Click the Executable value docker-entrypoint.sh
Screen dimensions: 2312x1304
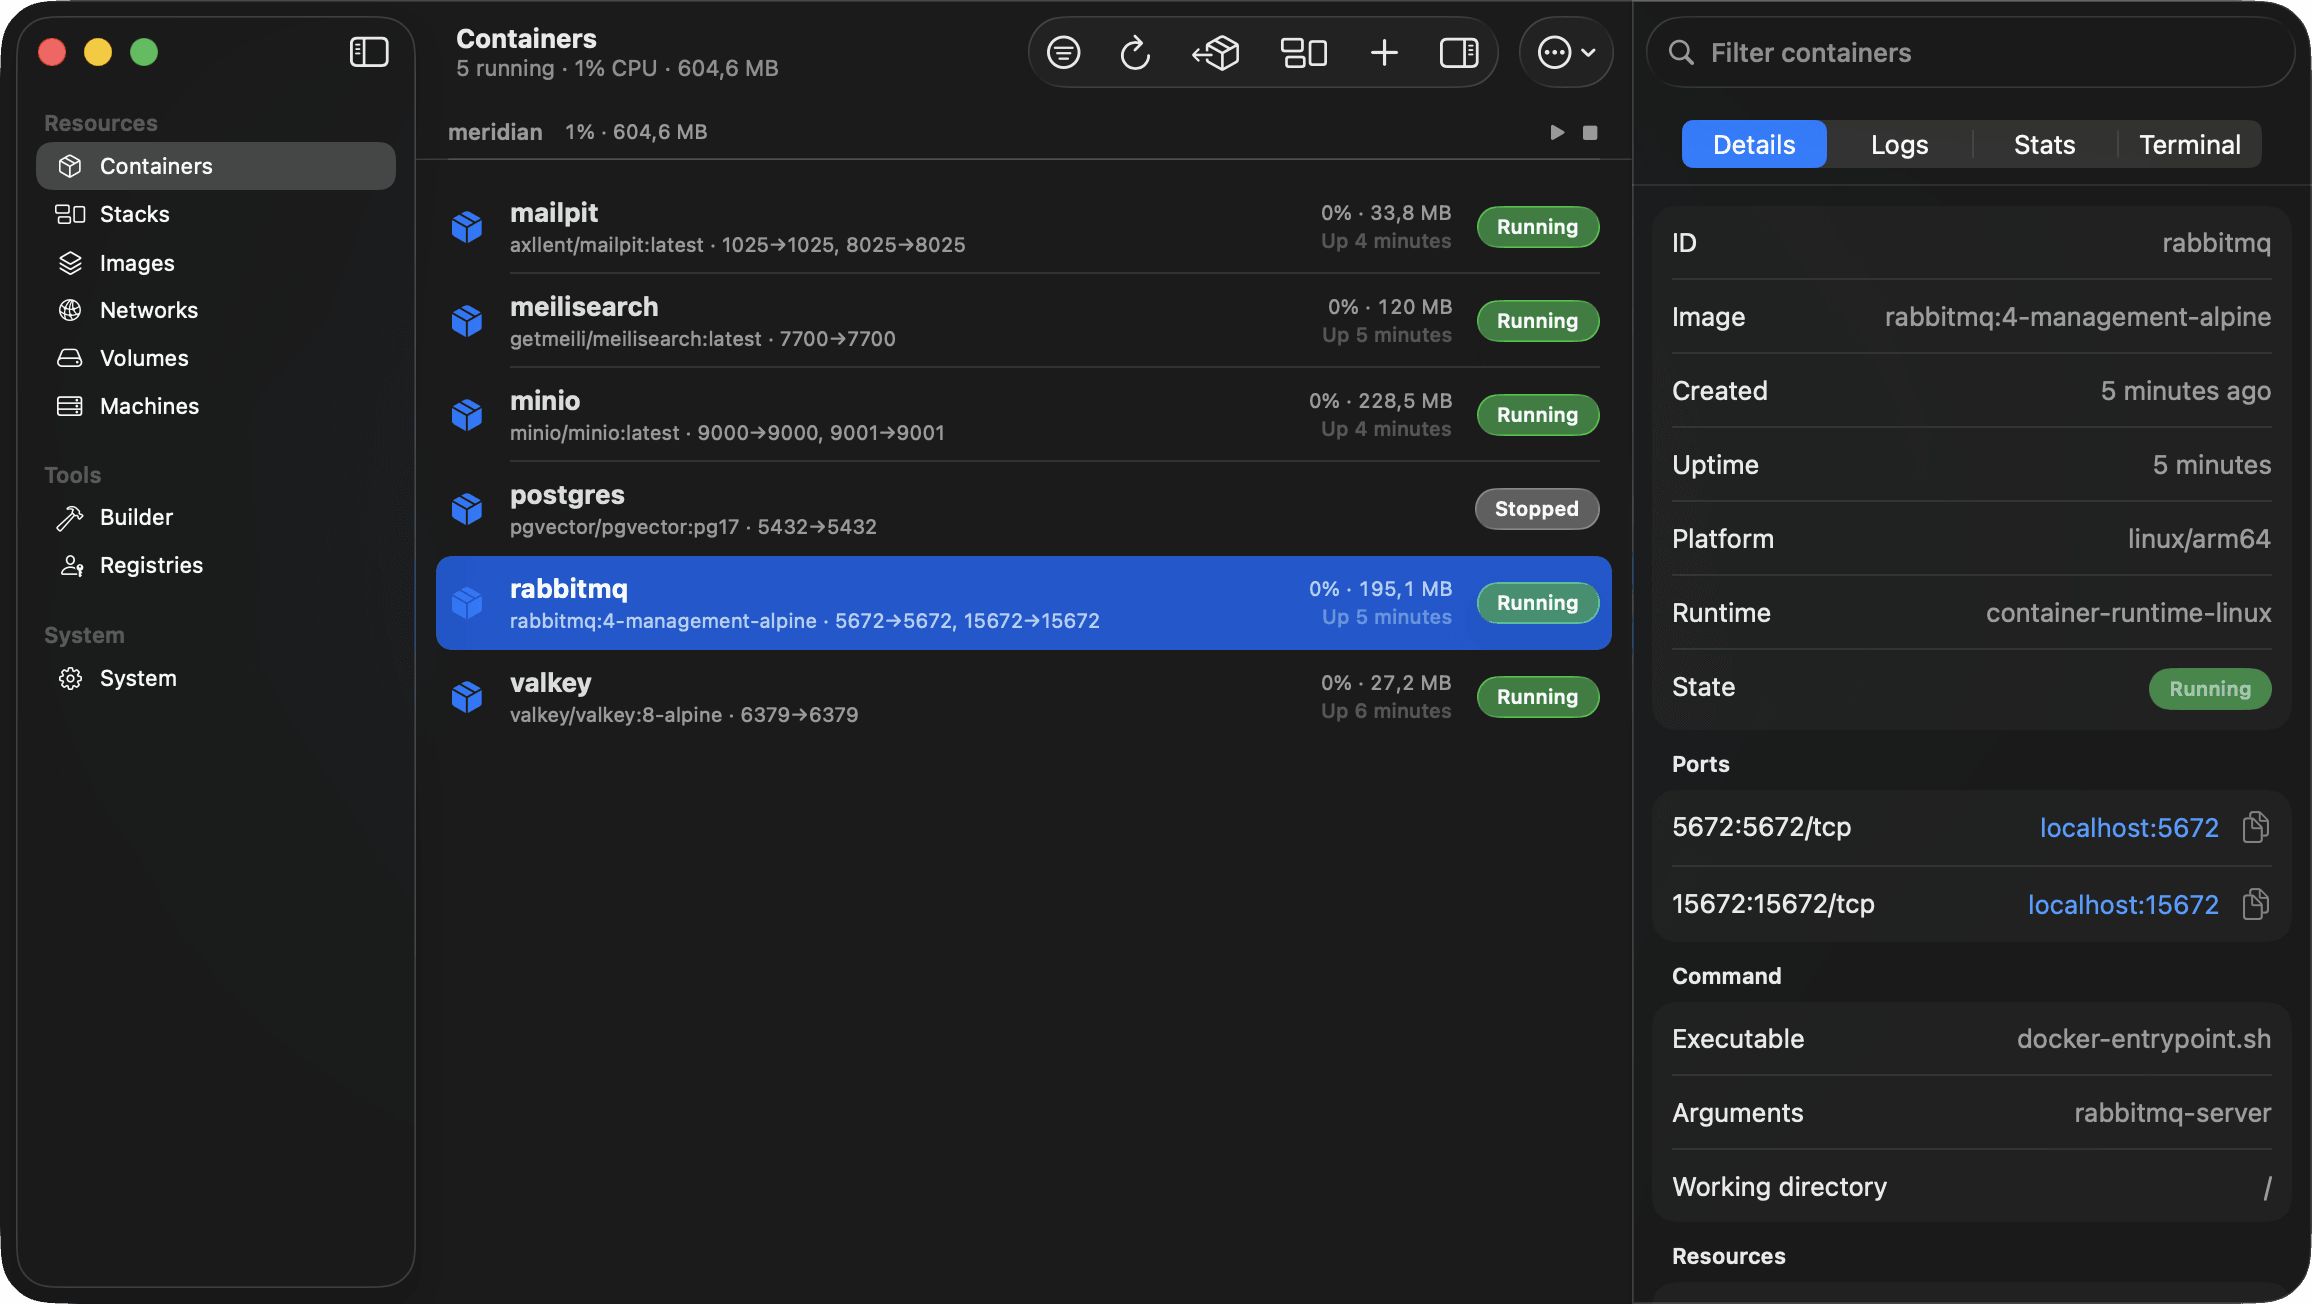[x=2144, y=1039]
